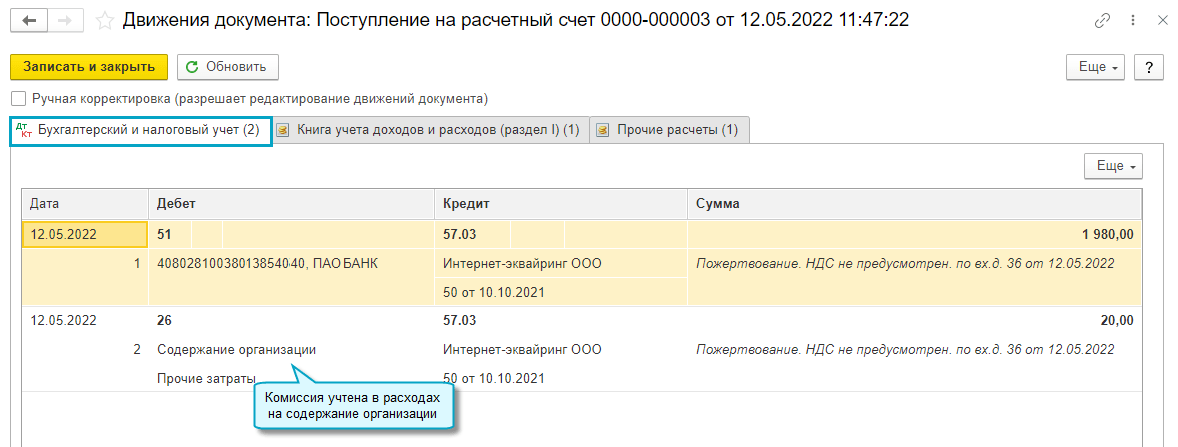Click the forward navigation arrow

pyautogui.click(x=64, y=21)
